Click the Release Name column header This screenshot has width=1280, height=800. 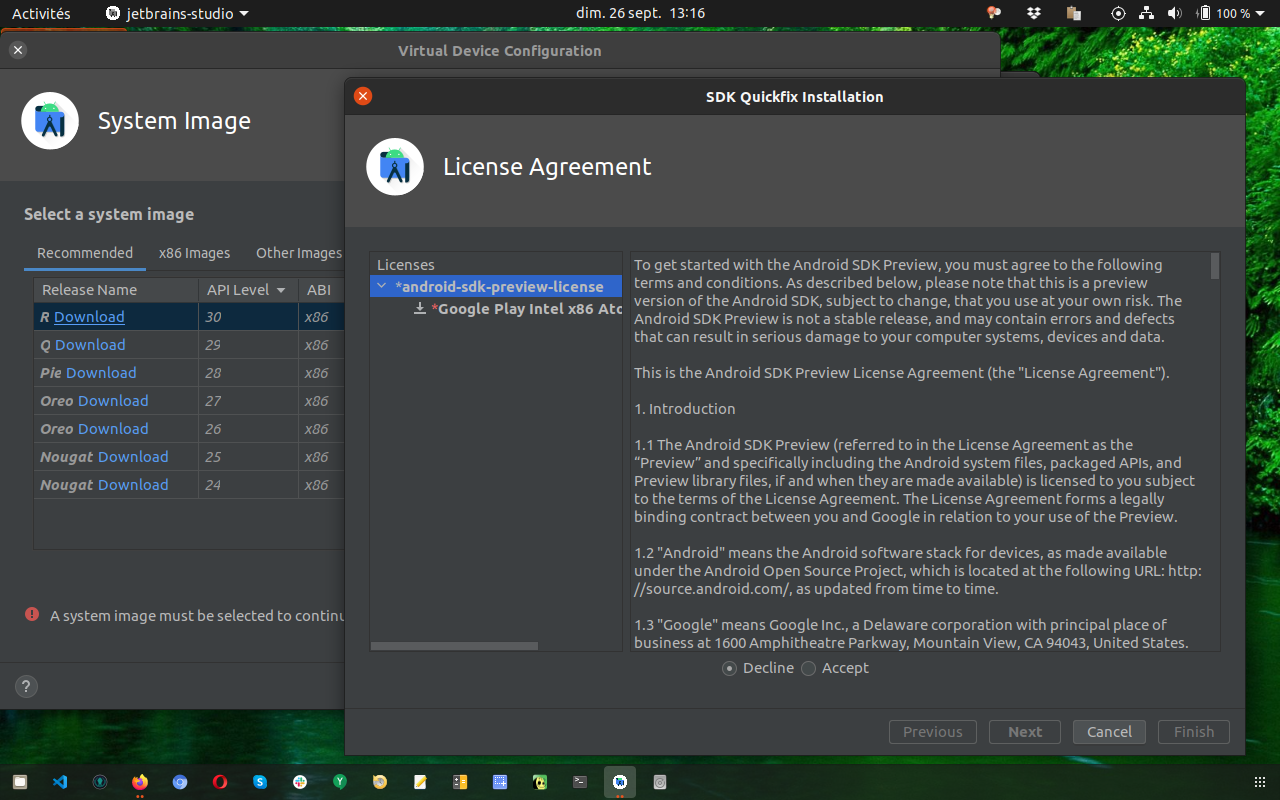point(116,290)
